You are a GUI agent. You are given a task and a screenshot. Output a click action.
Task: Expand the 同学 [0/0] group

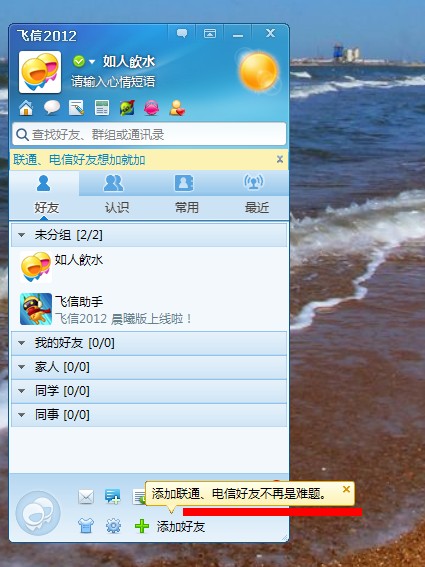click(x=149, y=391)
